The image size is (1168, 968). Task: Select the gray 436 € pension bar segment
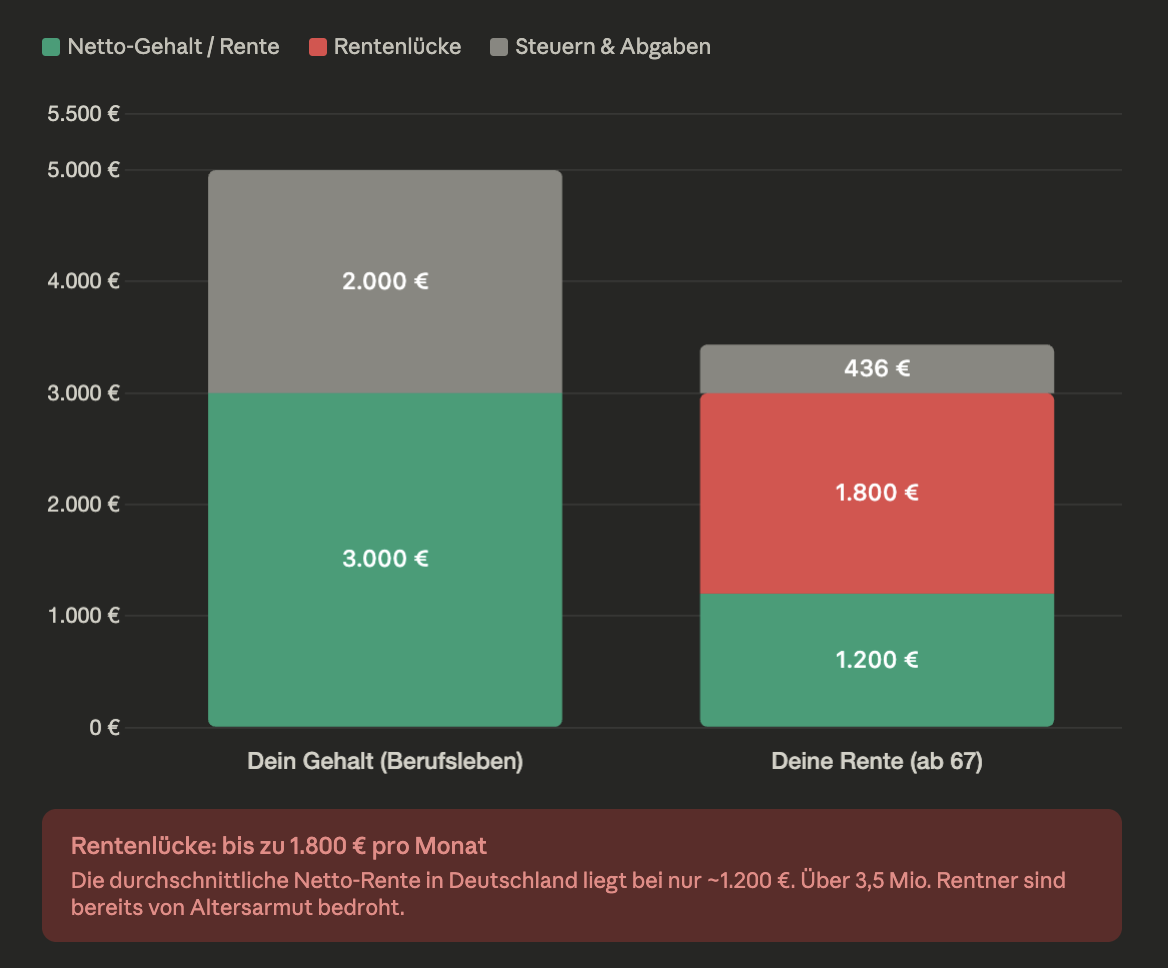877,369
